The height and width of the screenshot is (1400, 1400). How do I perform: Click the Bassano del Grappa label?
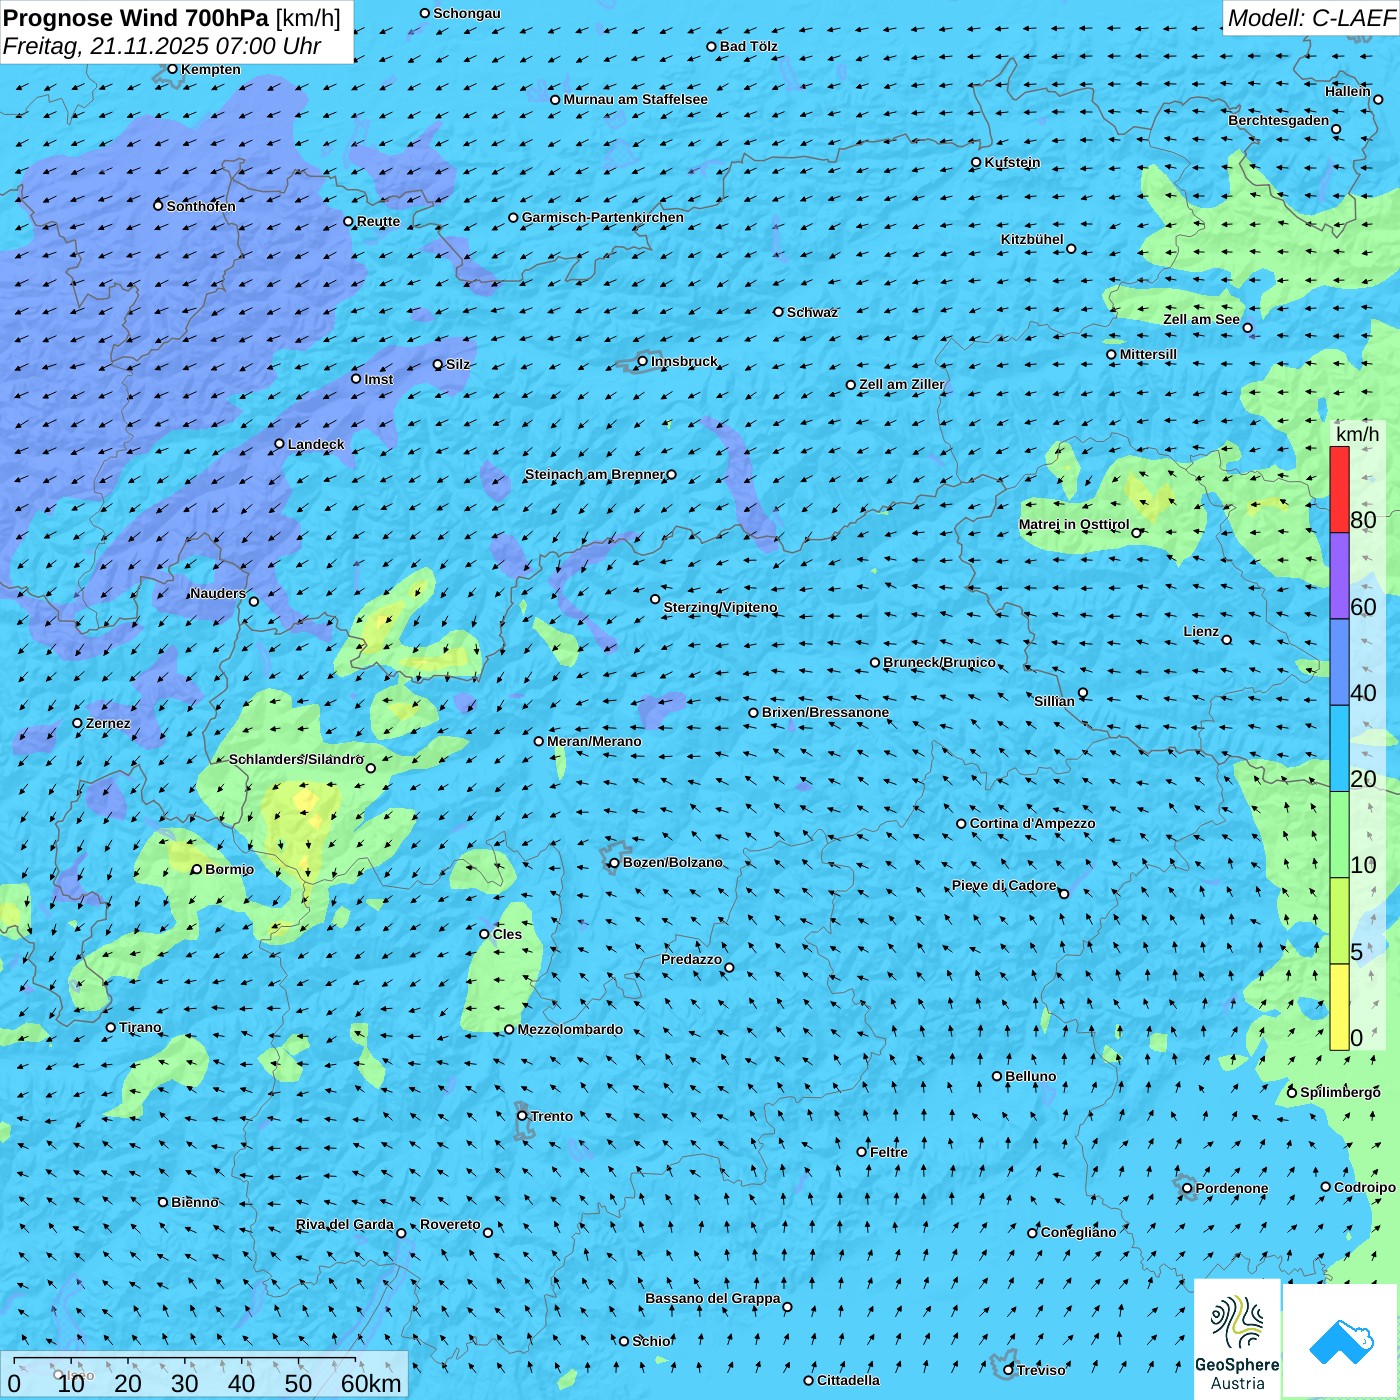pyautogui.click(x=713, y=1298)
